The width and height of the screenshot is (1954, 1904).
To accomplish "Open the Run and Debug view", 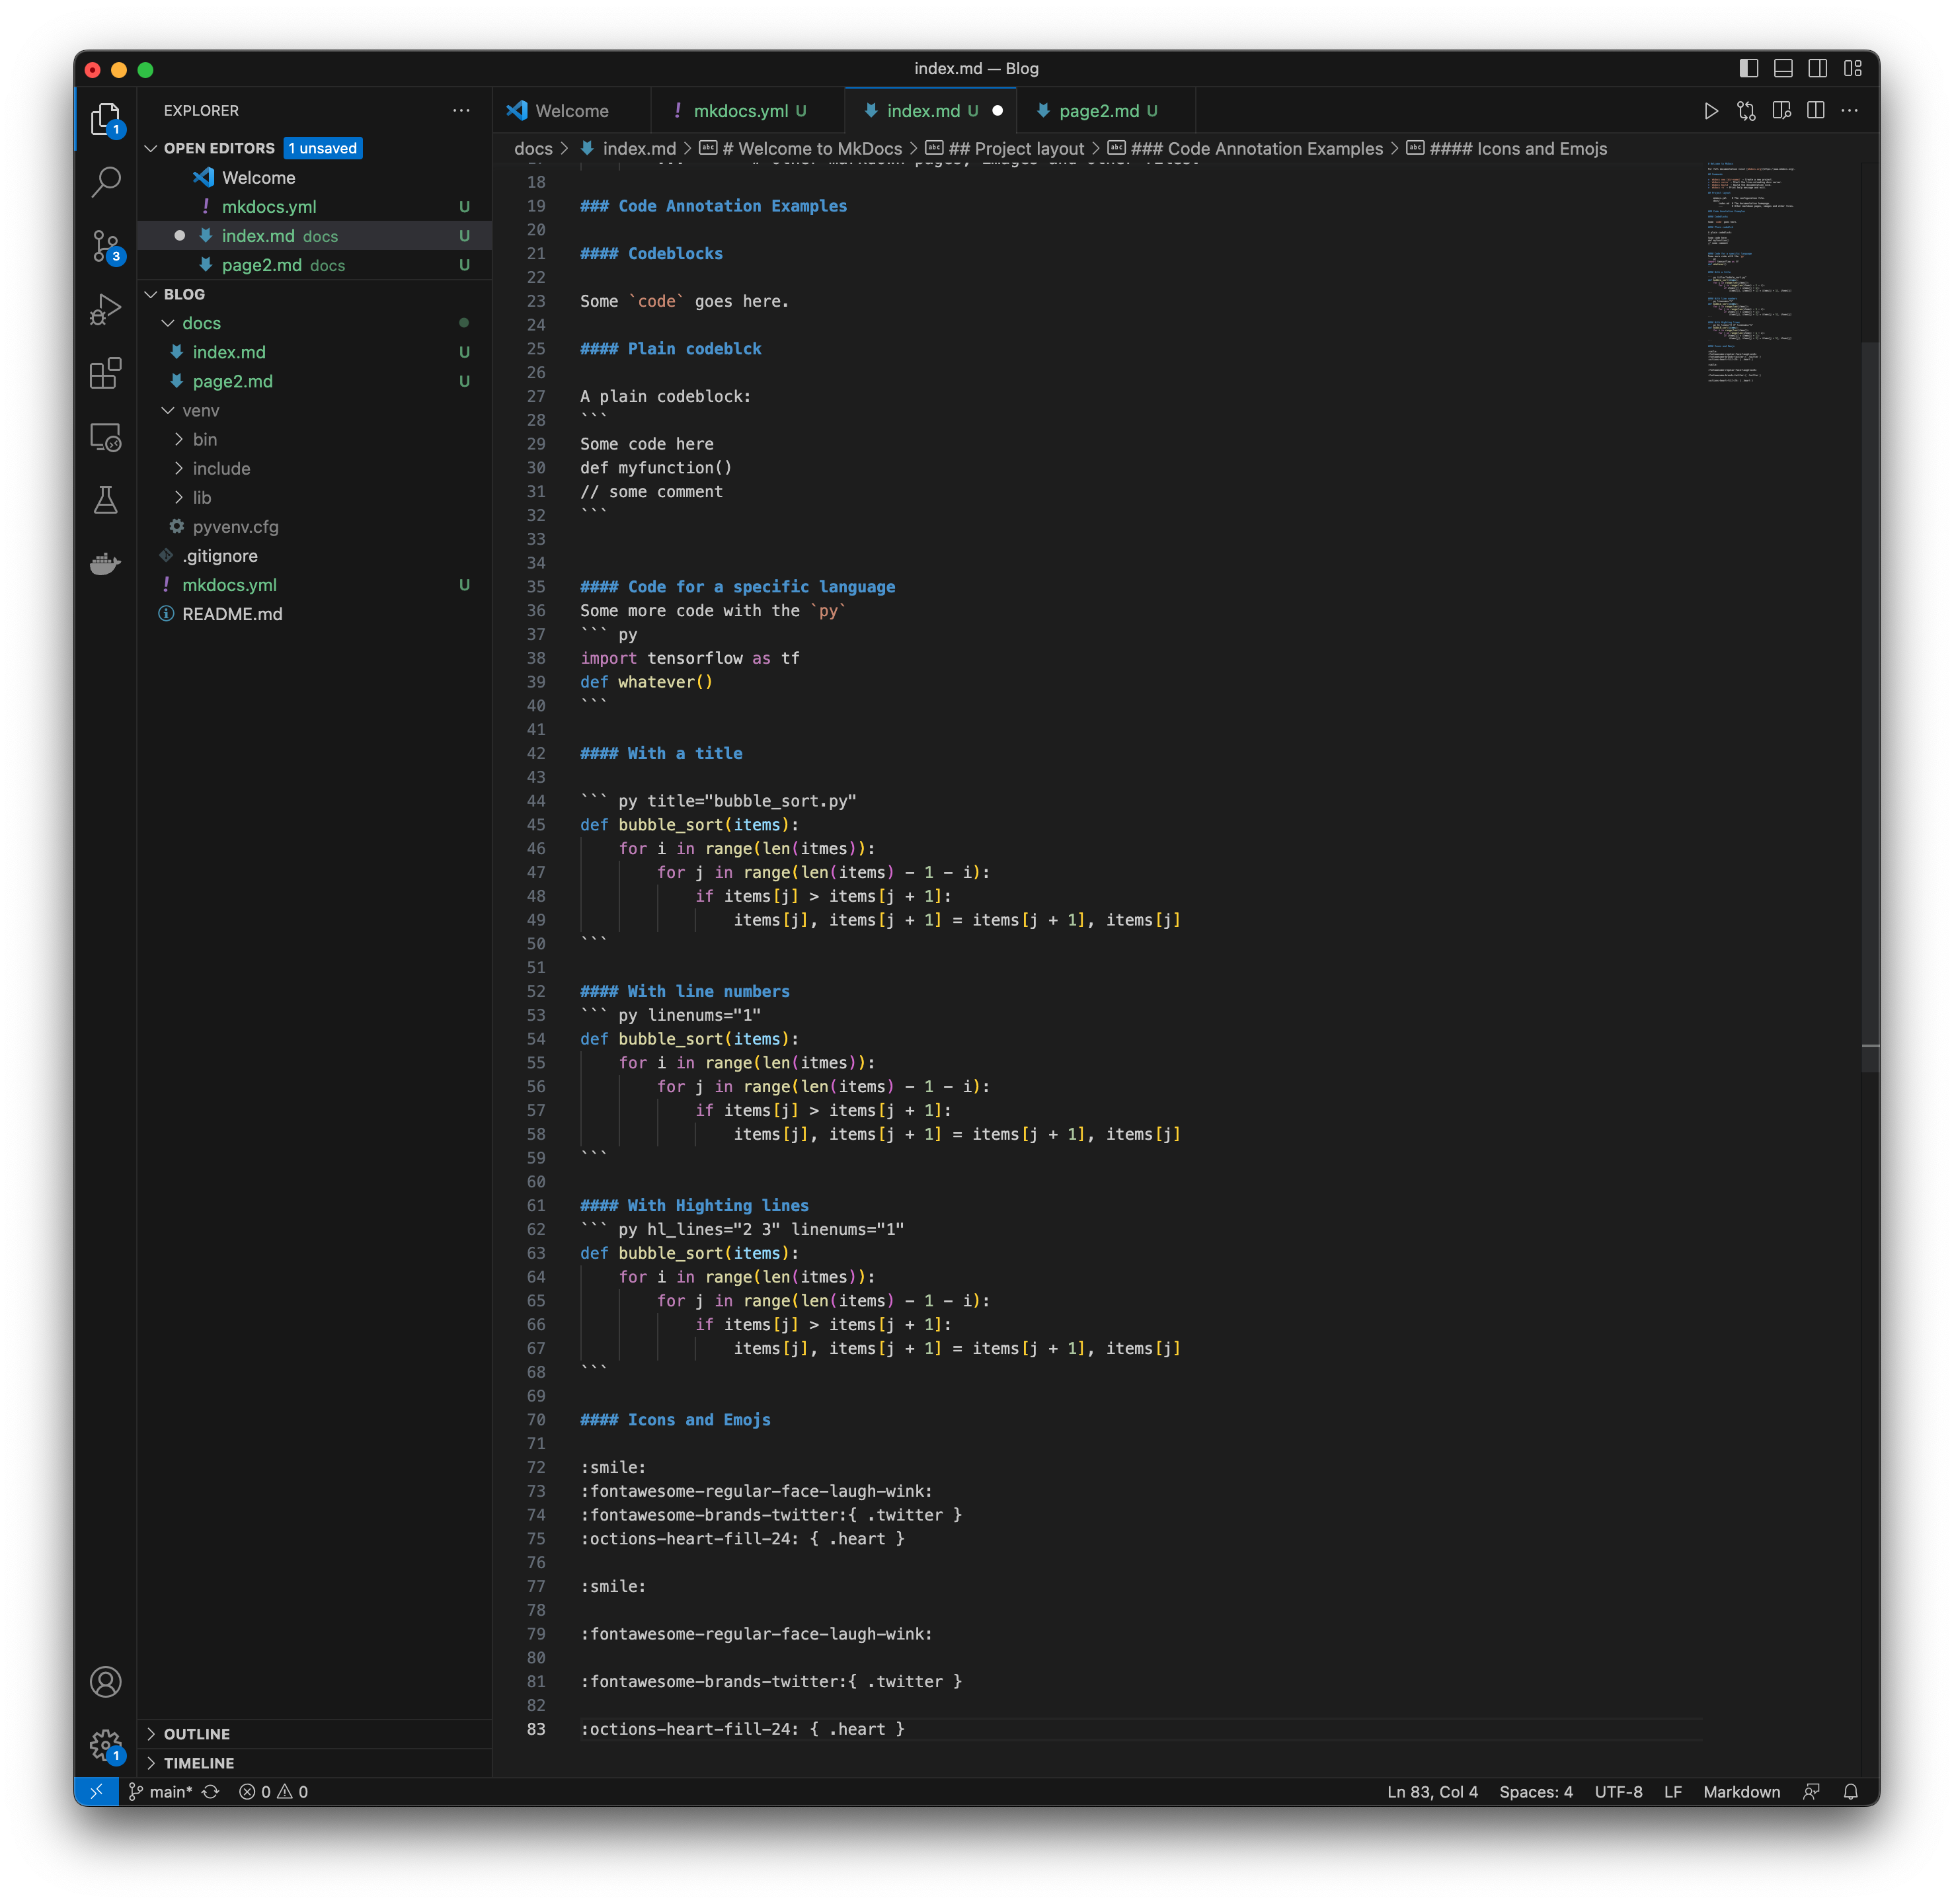I will pyautogui.click(x=105, y=310).
